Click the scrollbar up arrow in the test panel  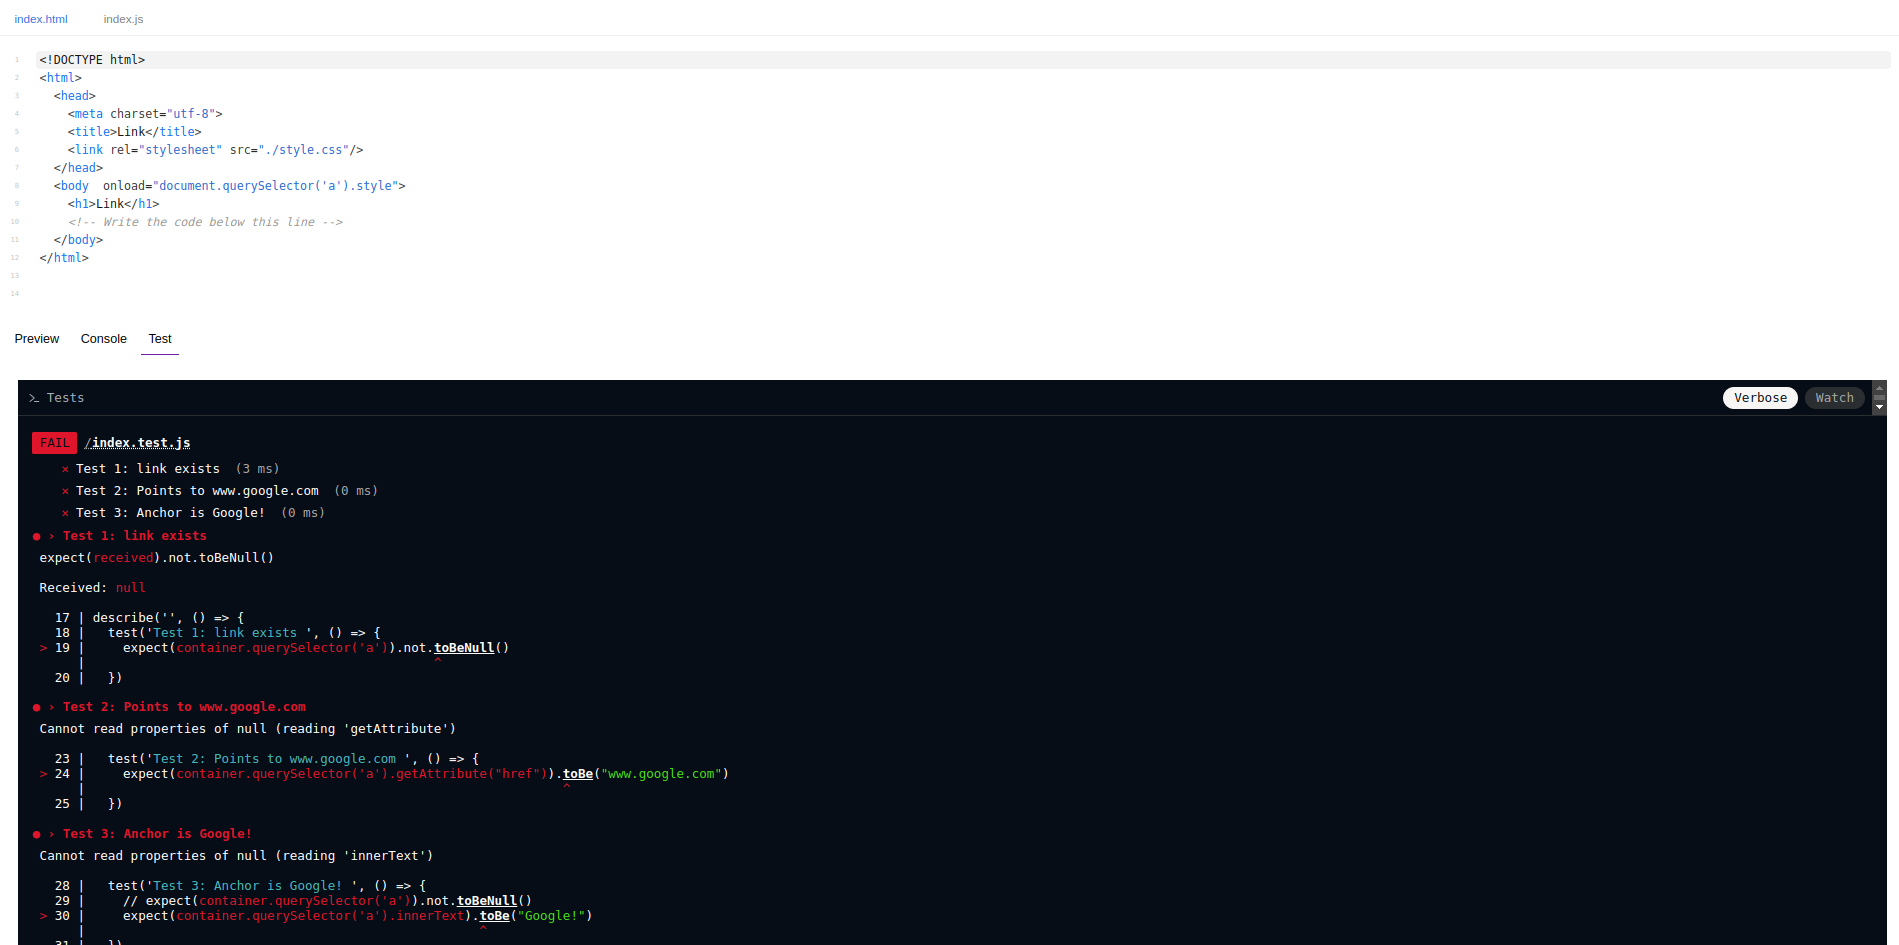[x=1880, y=387]
